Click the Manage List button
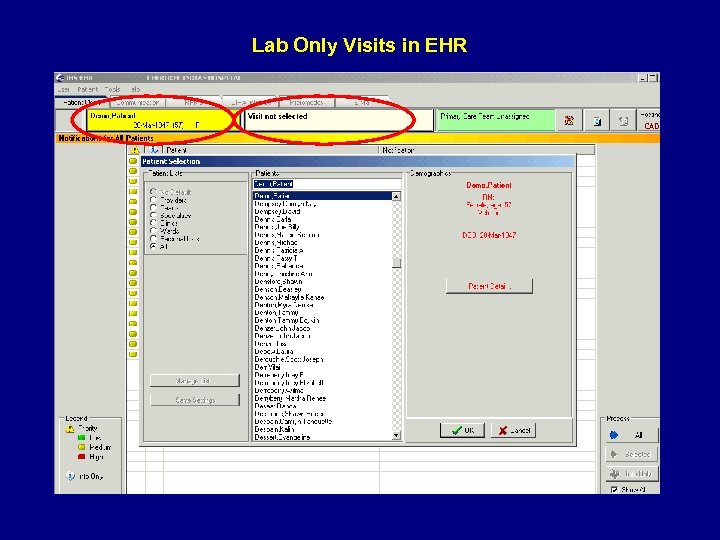Viewport: 720px width, 540px height. pyautogui.click(x=195, y=381)
